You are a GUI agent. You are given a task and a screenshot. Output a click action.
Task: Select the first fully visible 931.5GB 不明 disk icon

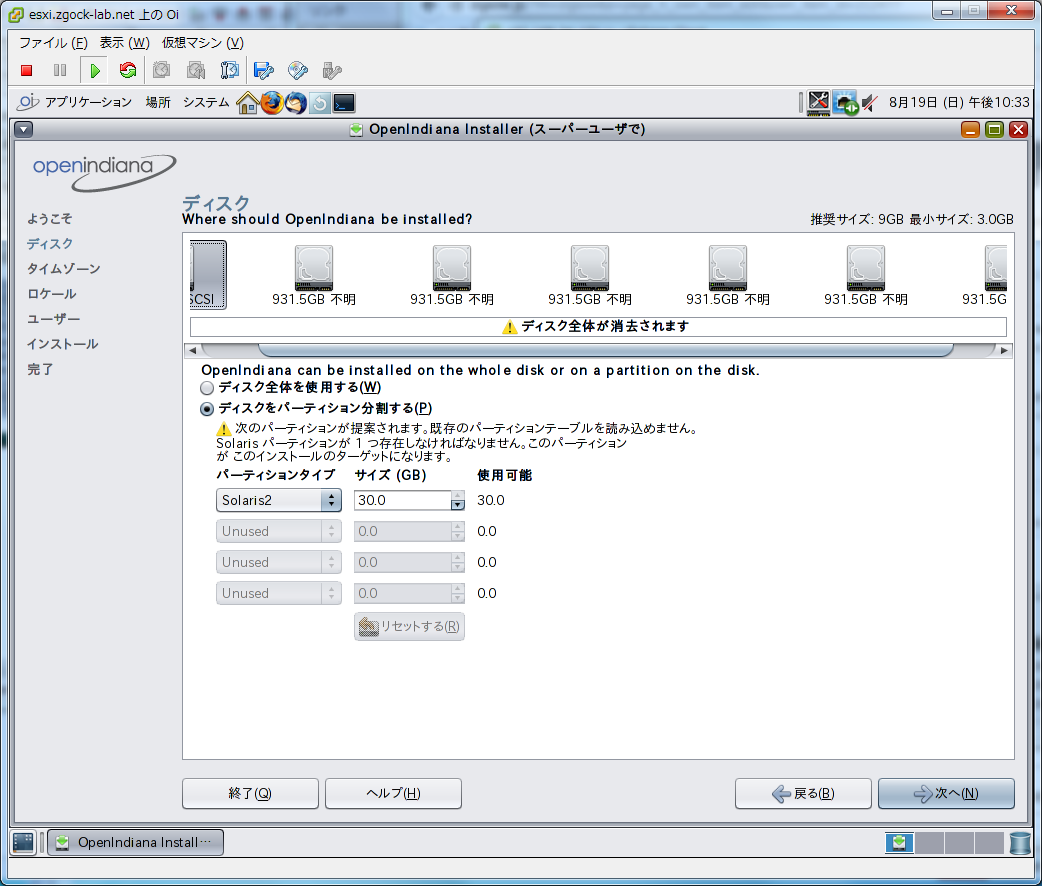click(314, 268)
